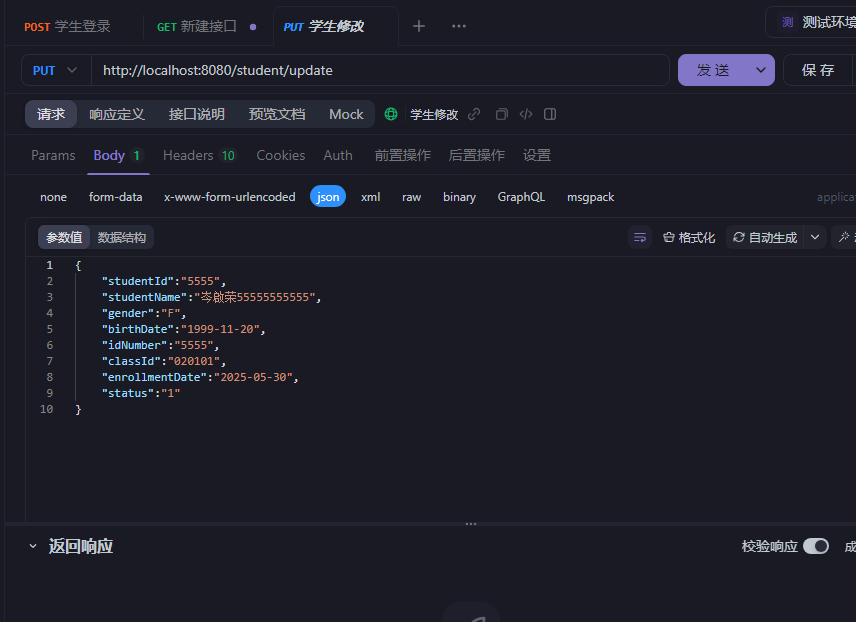Switch to the GET 新建接口 tab
The height and width of the screenshot is (622, 856).
(x=197, y=26)
